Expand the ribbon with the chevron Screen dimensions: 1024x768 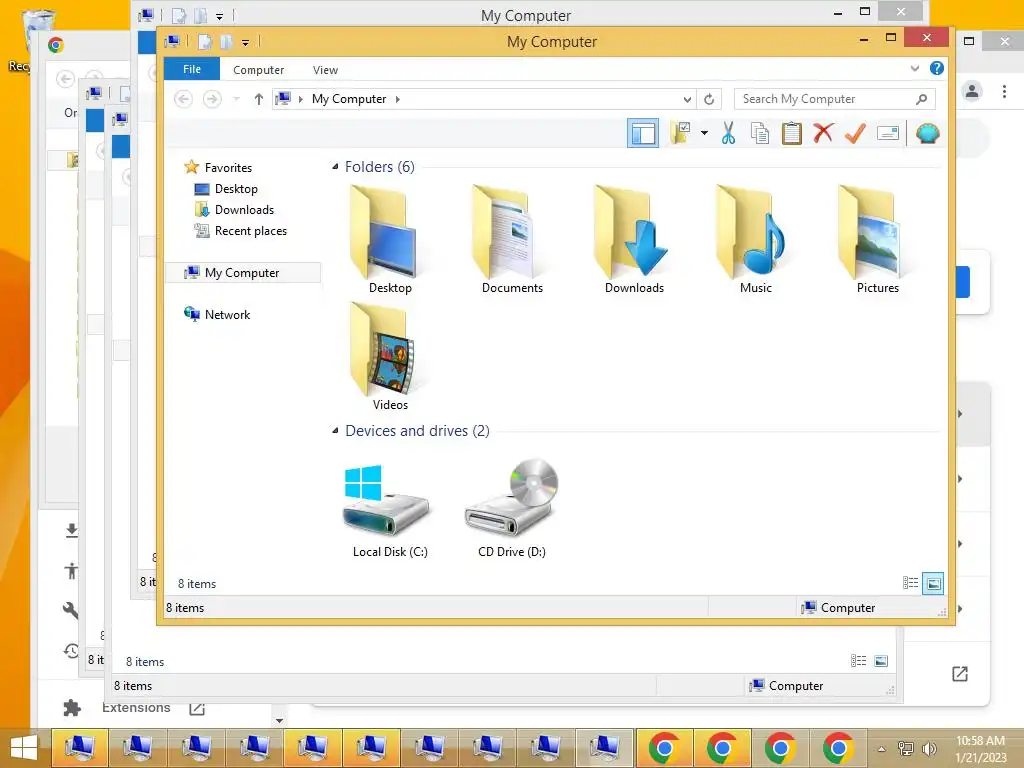915,69
